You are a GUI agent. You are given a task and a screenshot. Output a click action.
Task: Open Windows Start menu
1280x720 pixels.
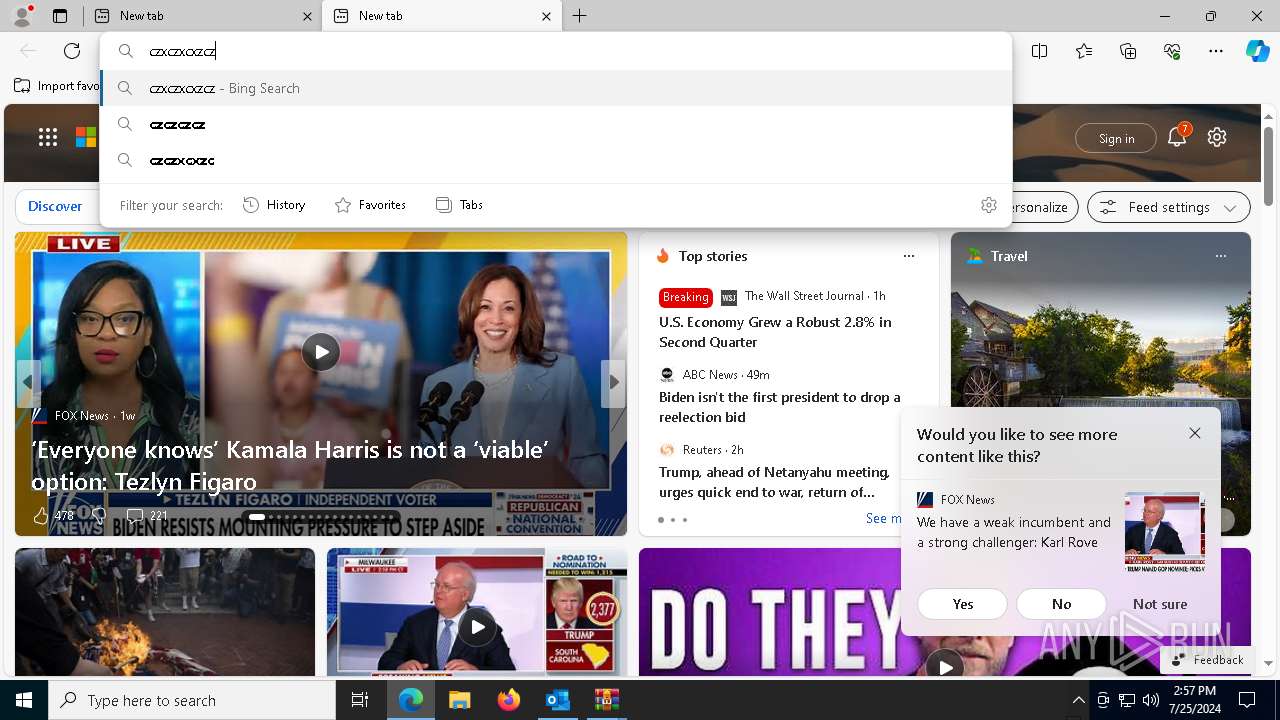[x=24, y=700]
